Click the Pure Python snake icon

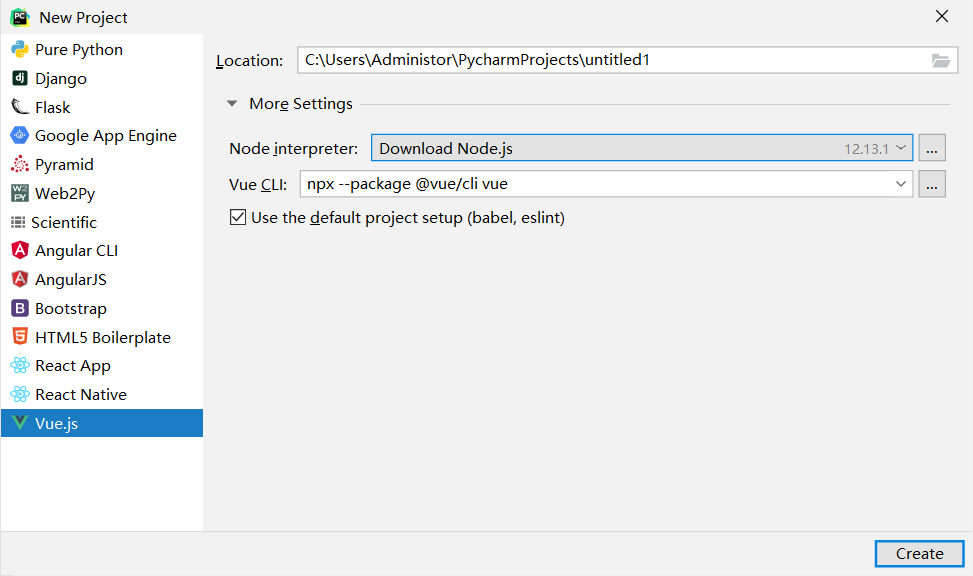[20, 50]
